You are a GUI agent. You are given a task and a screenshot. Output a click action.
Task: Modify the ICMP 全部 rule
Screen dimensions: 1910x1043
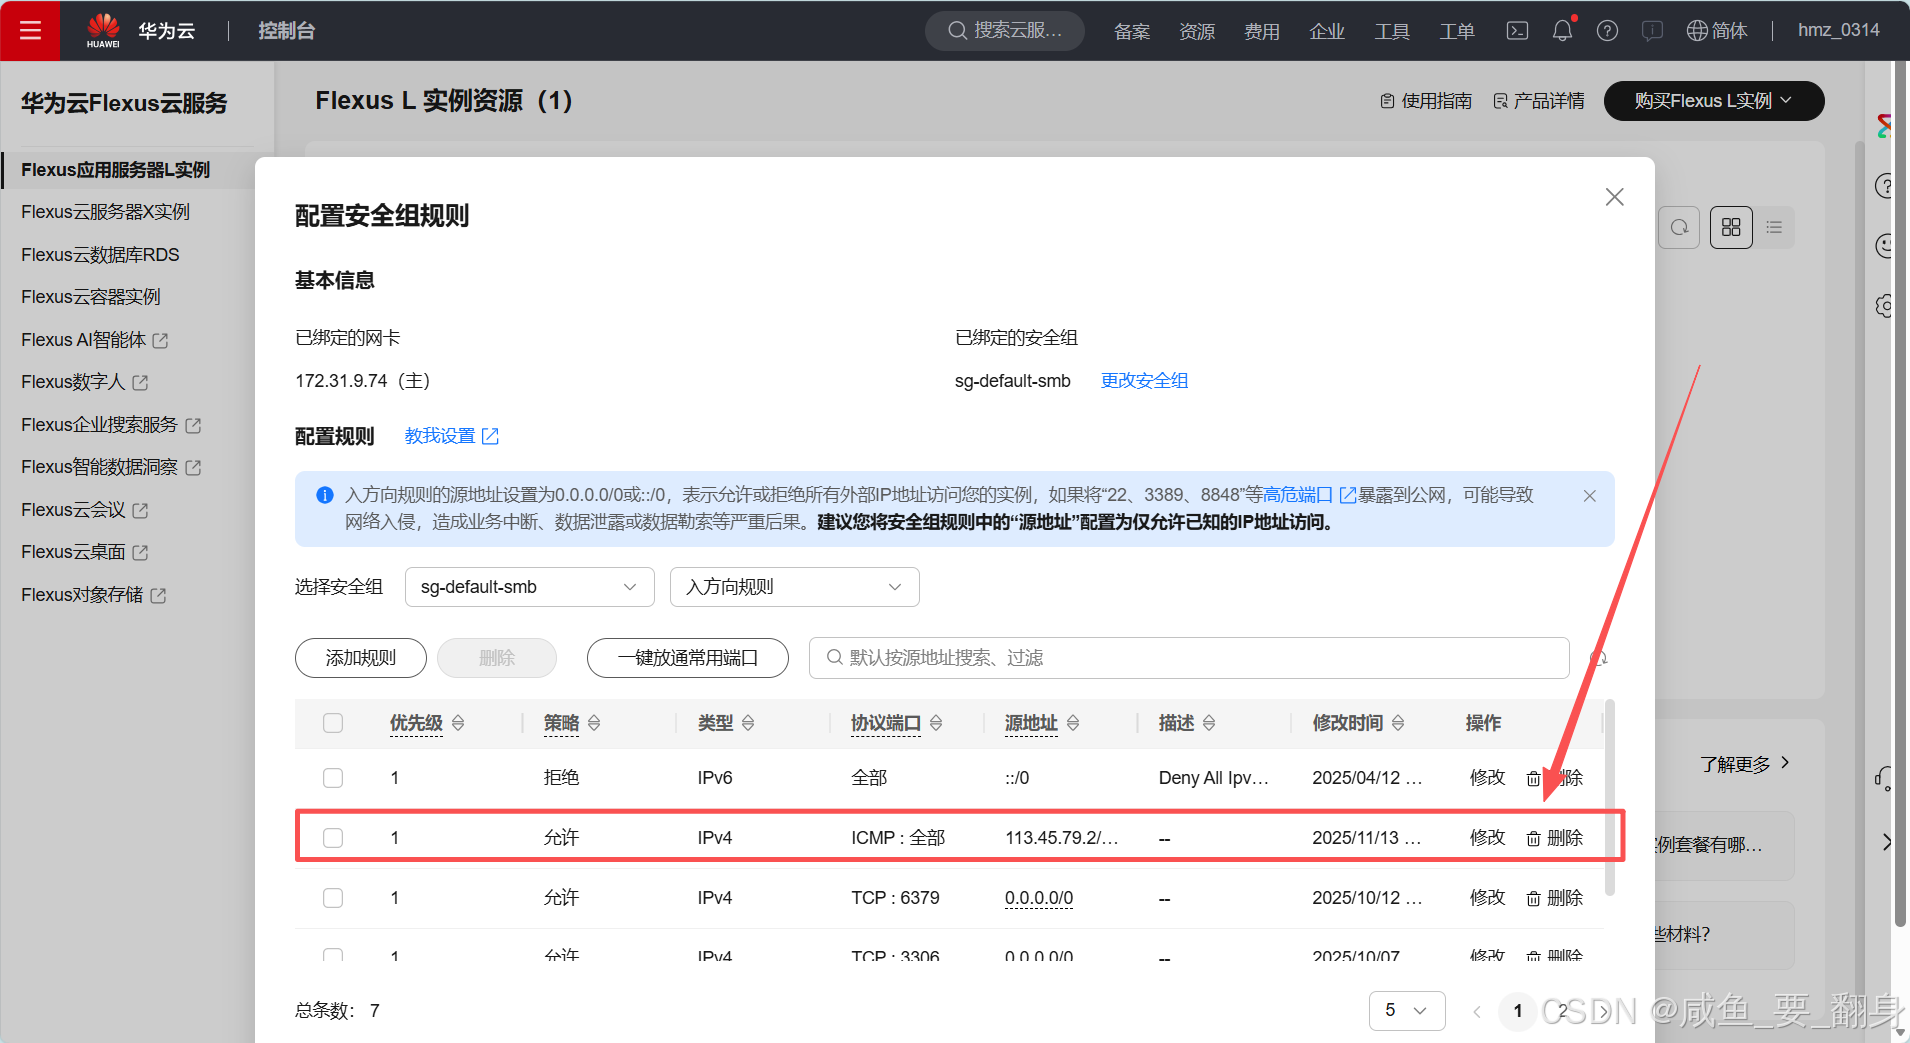tap(1487, 838)
